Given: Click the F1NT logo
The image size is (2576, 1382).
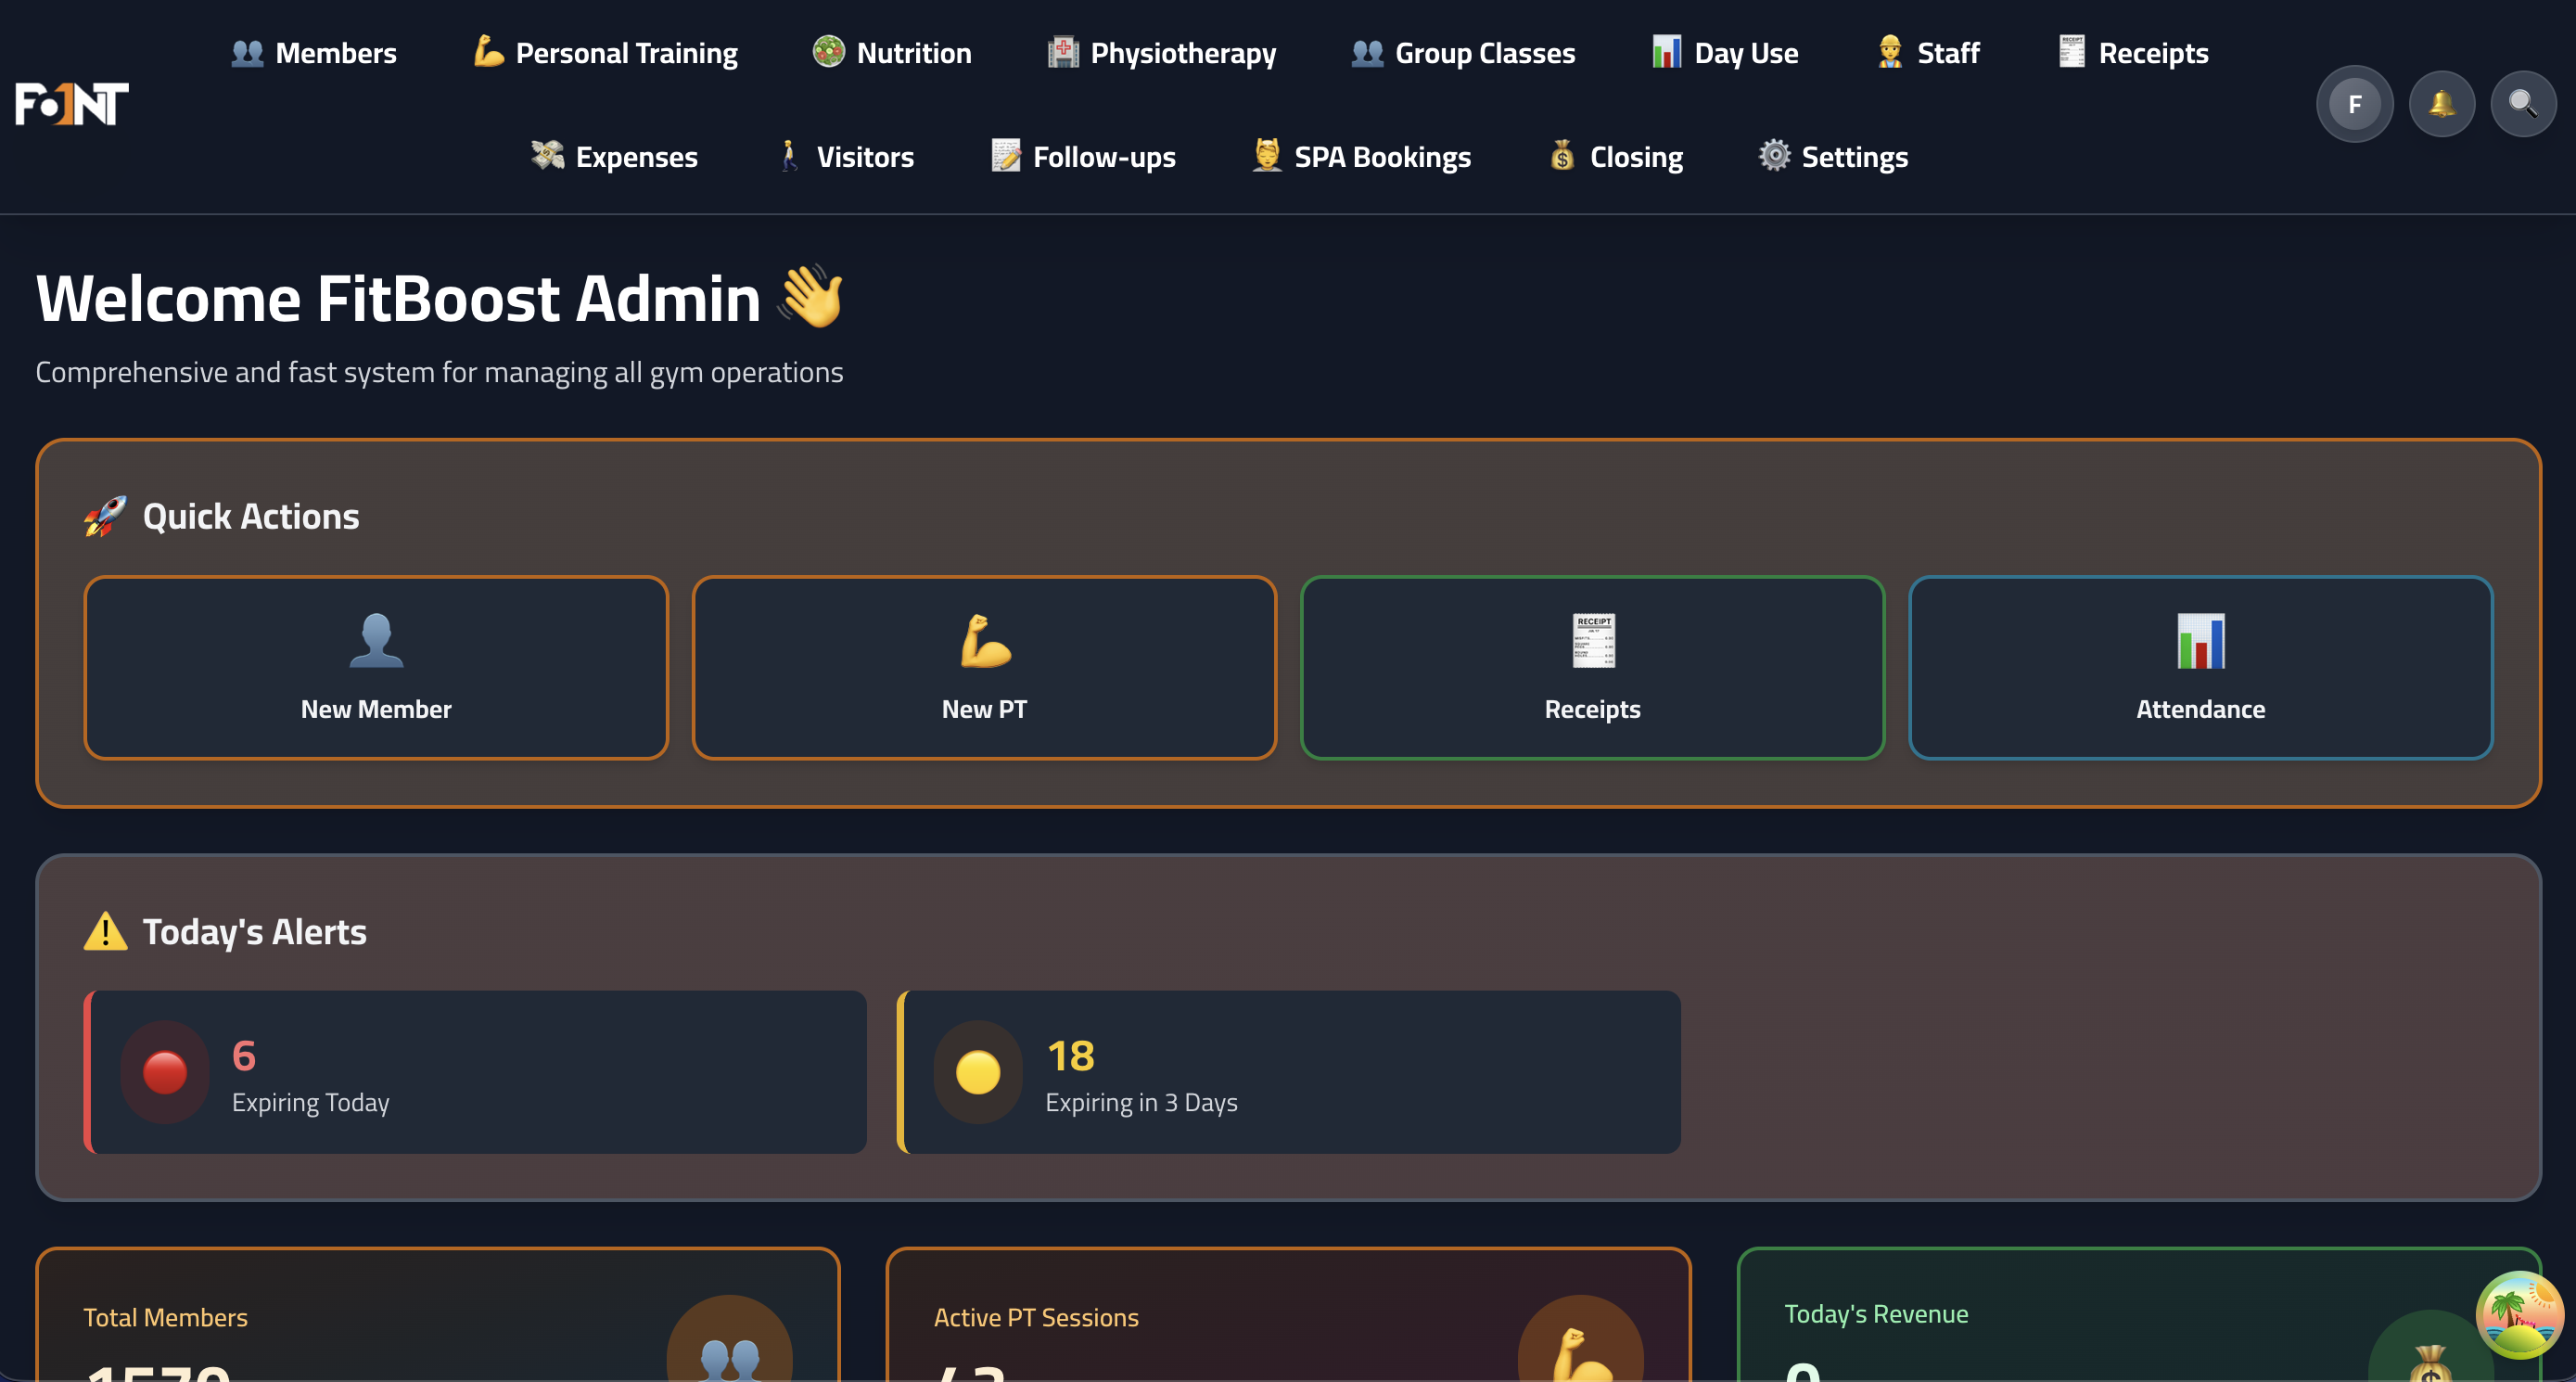Looking at the screenshot, I should click(71, 102).
